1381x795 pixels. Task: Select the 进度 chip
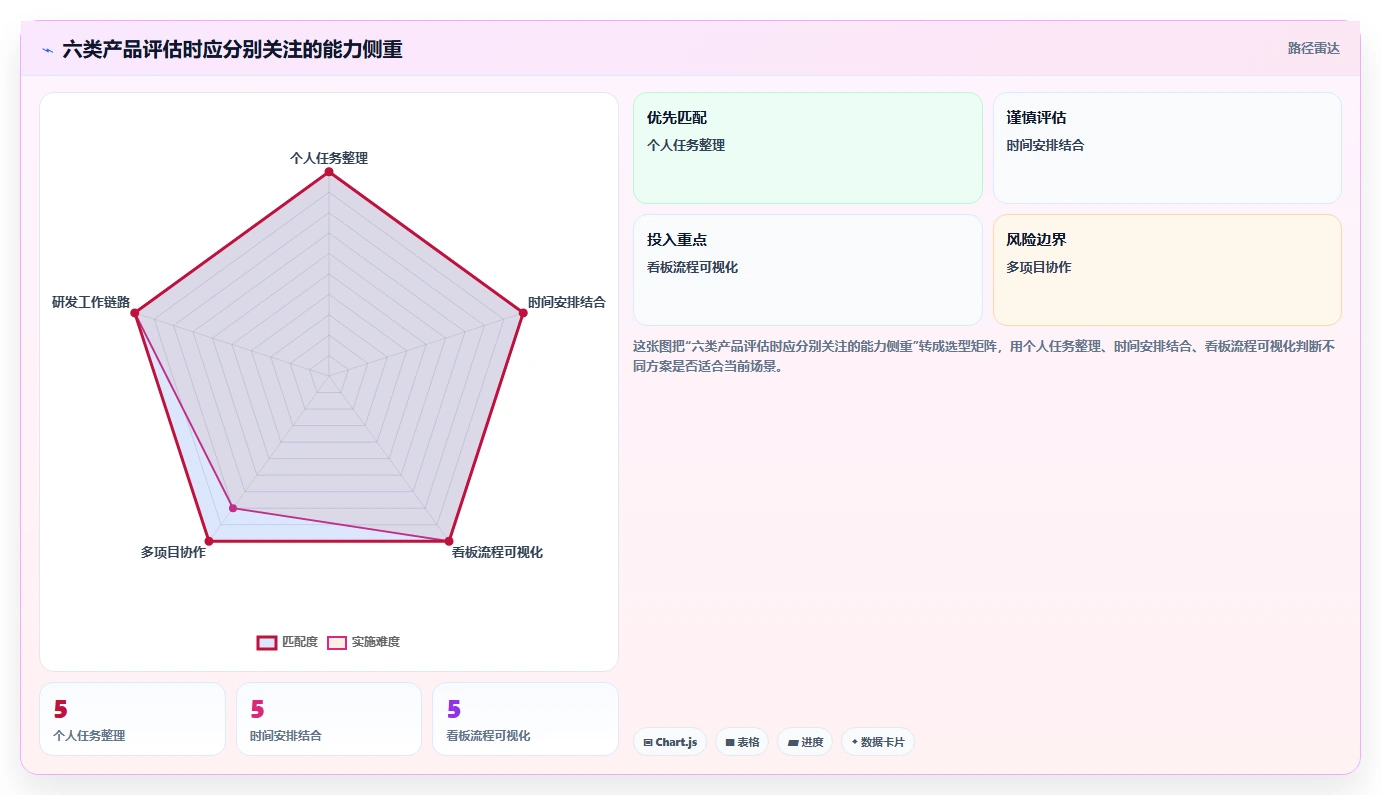click(x=805, y=742)
